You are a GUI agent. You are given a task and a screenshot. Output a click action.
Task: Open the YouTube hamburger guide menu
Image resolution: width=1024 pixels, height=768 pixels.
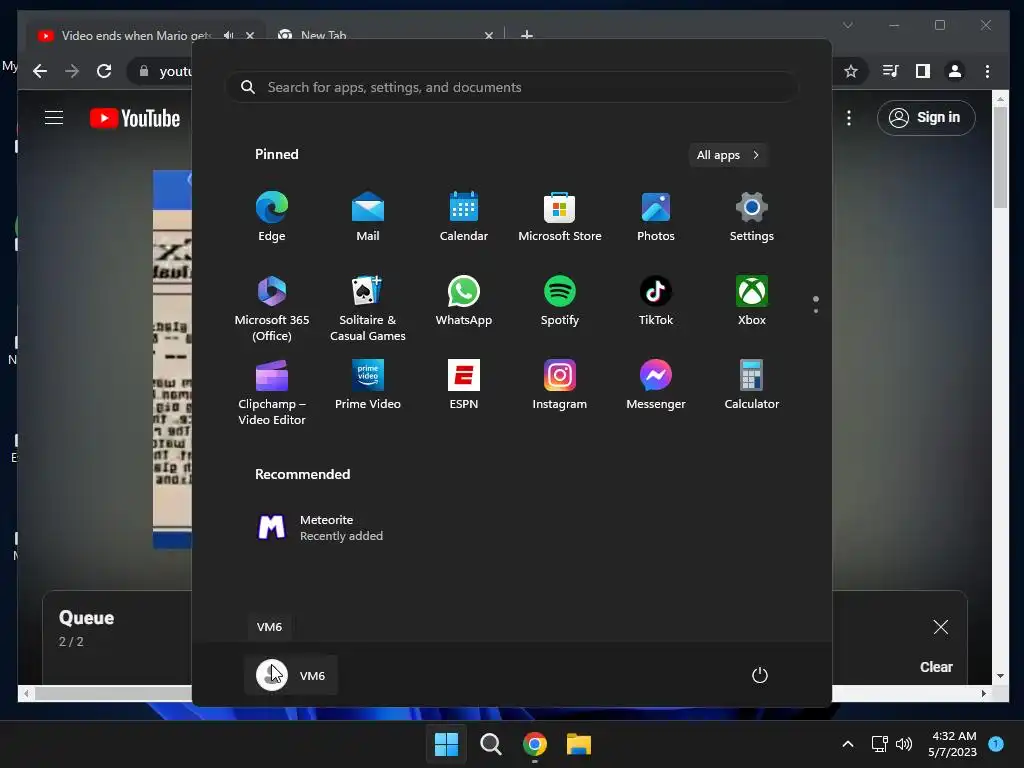point(54,118)
